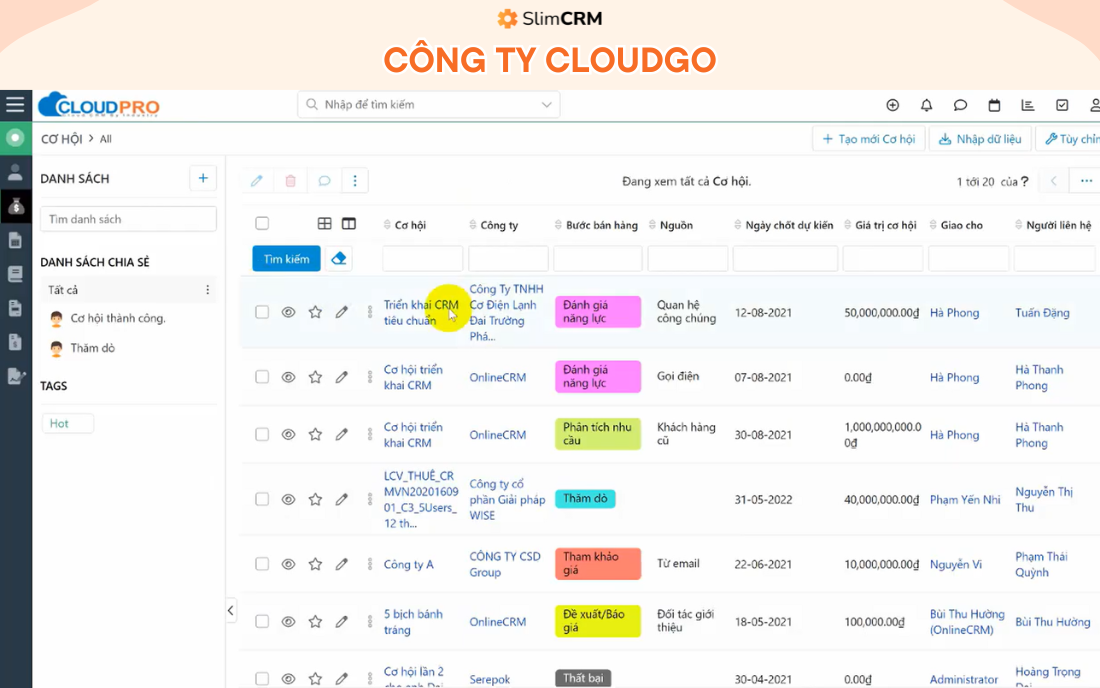Screen dimensions: 1100x688
Task: Click the pencil edit icon above the table
Action: (x=257, y=180)
